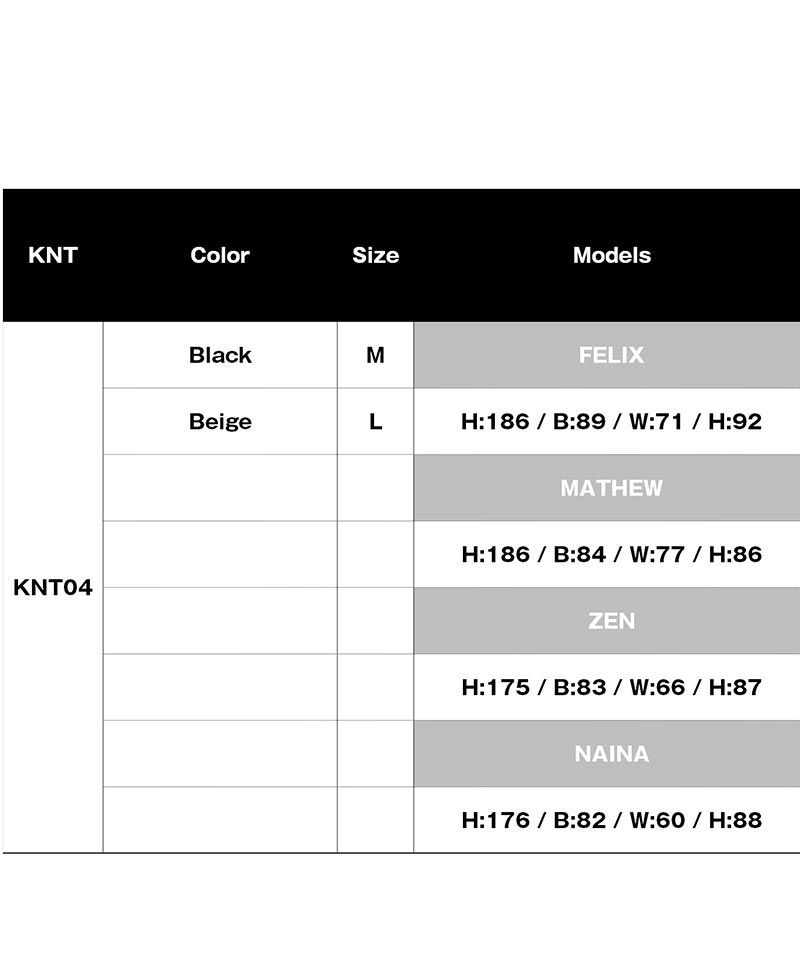This screenshot has height=960, width=800.
Task: Select measurements H:186 / B:84 / W:77 / H:86
Action: pyautogui.click(x=611, y=554)
